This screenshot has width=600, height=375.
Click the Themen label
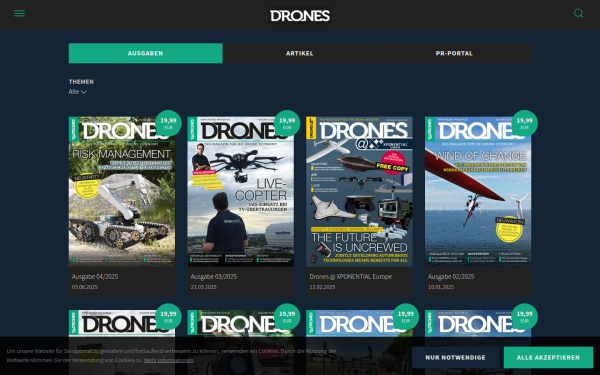point(81,82)
